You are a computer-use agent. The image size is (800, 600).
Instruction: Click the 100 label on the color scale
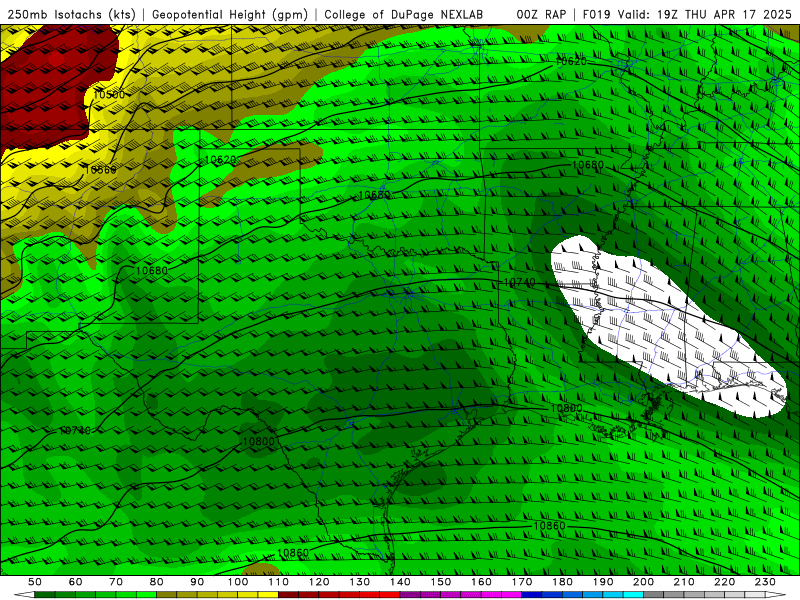(x=238, y=582)
